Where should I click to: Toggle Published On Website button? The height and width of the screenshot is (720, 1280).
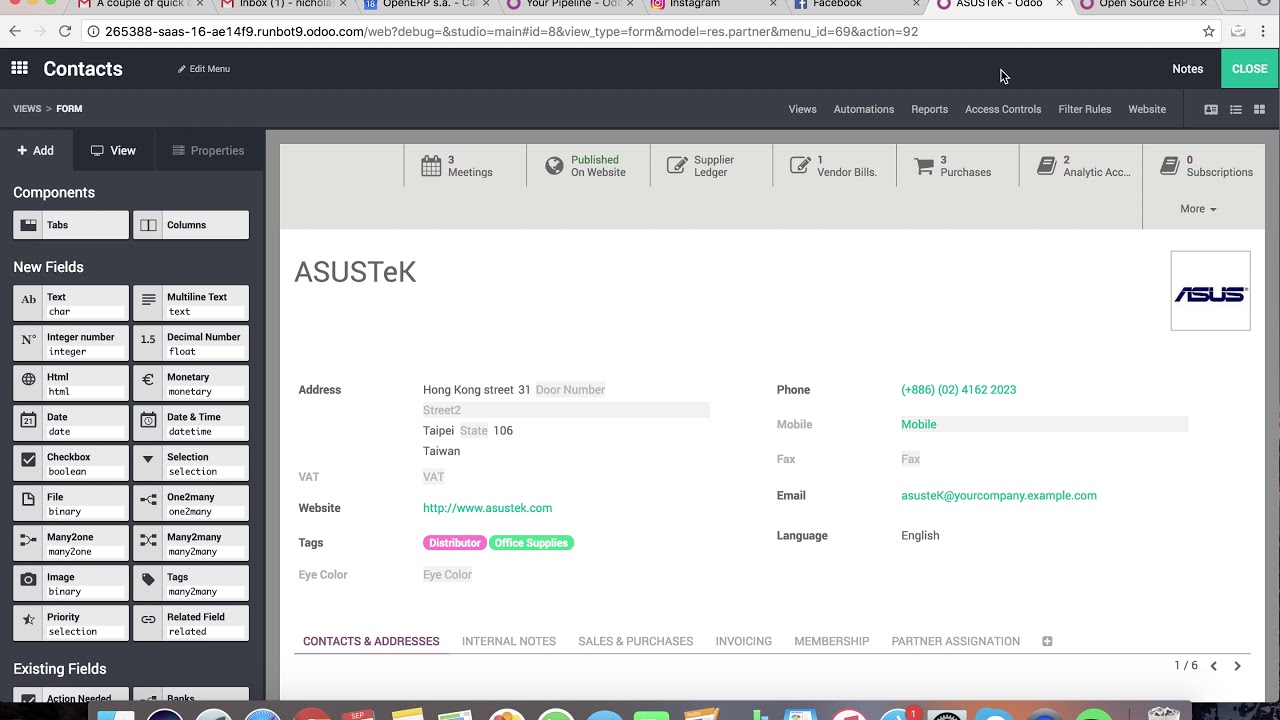[x=588, y=166]
